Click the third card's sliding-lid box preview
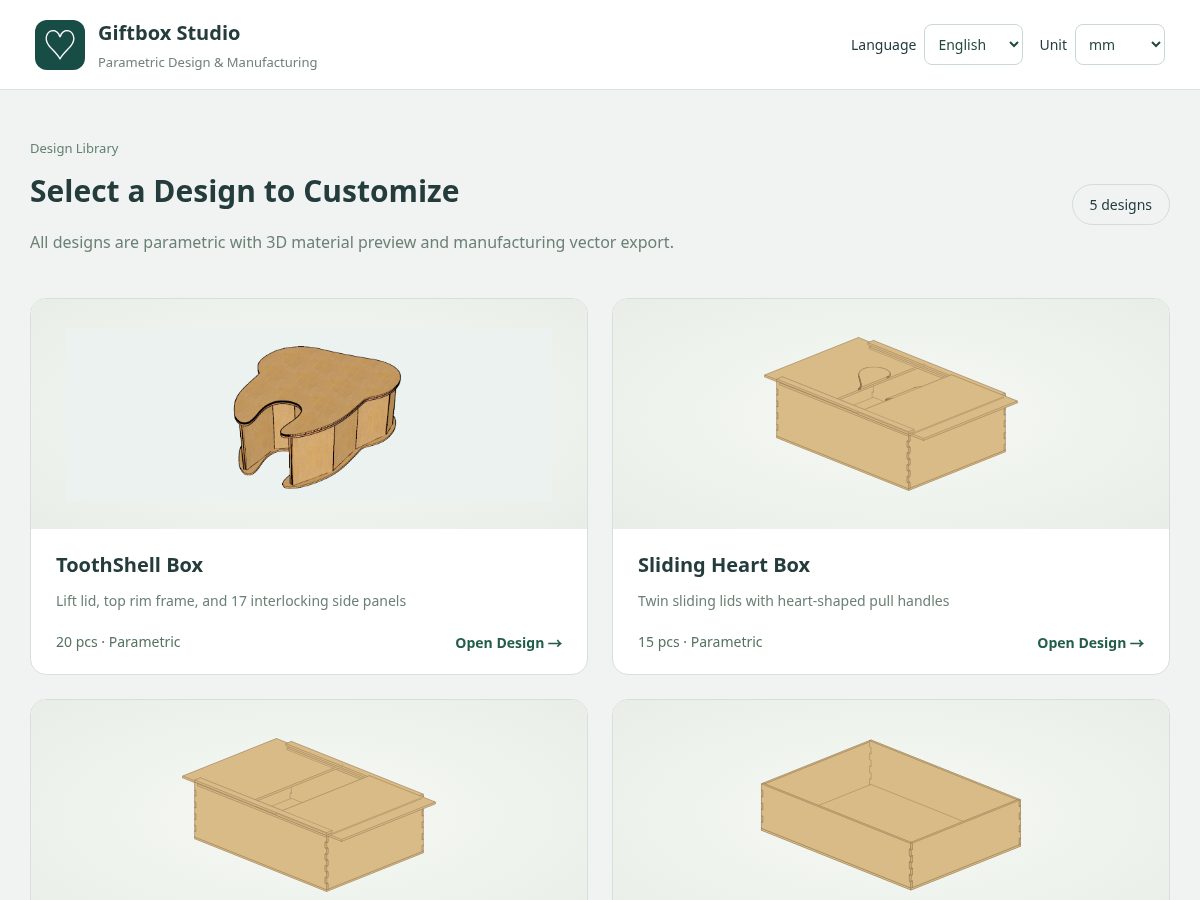This screenshot has width=1200, height=900. point(309,800)
